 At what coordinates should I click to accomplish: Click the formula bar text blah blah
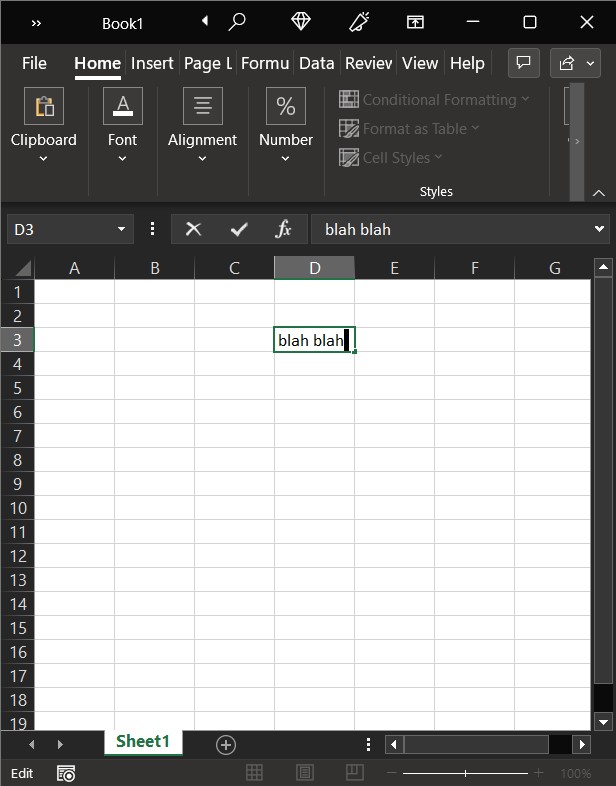click(x=358, y=229)
